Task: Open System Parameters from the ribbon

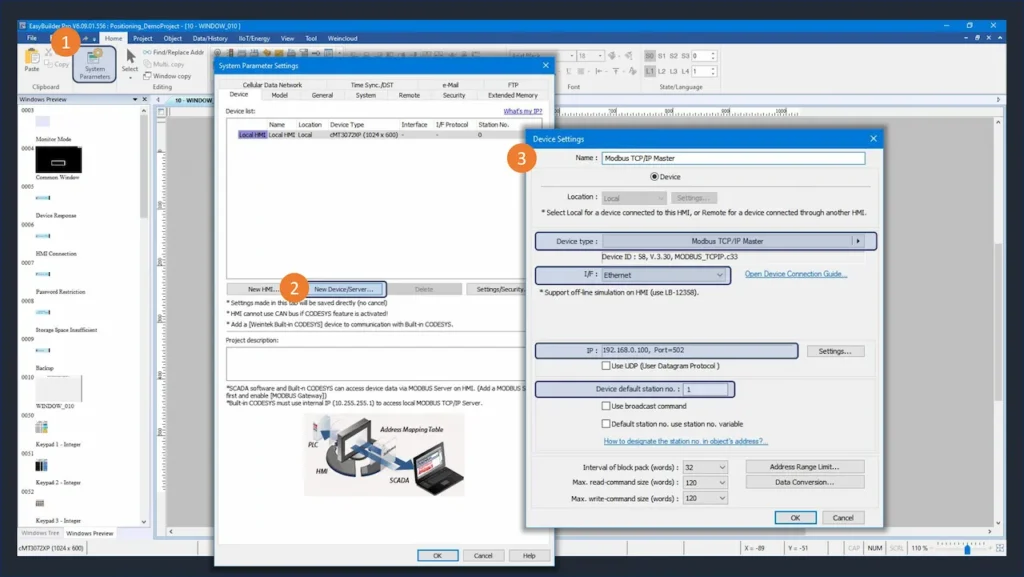Action: pos(94,64)
